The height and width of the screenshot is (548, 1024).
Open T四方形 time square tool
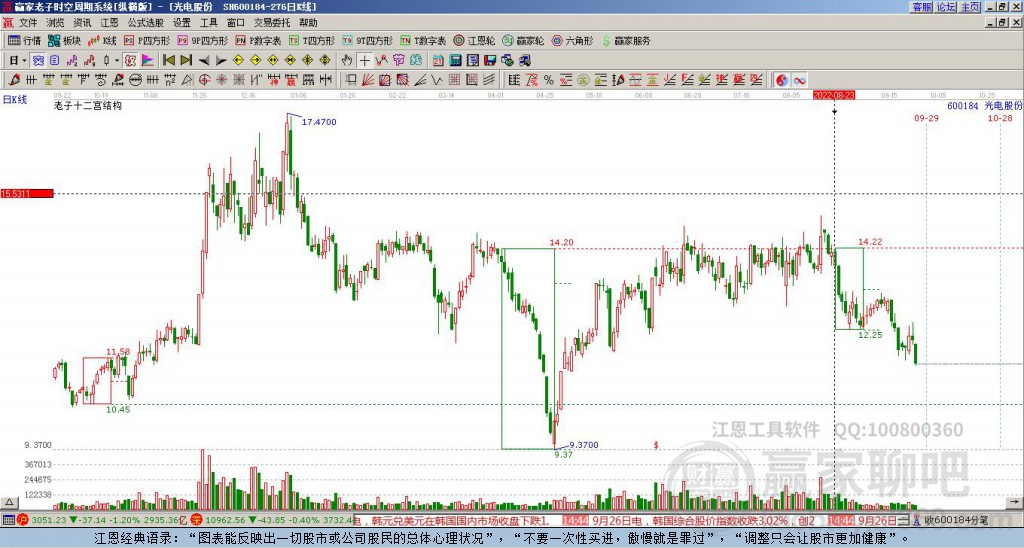(x=312, y=40)
